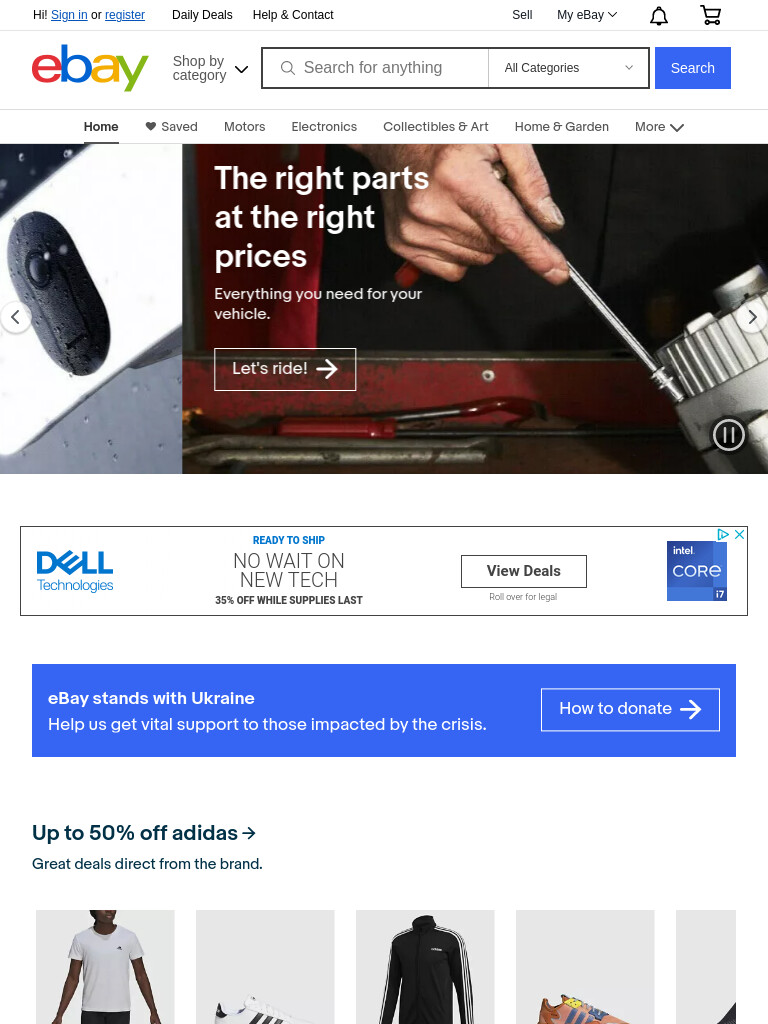
Task: Open the shopping cart icon
Action: [x=710, y=14]
